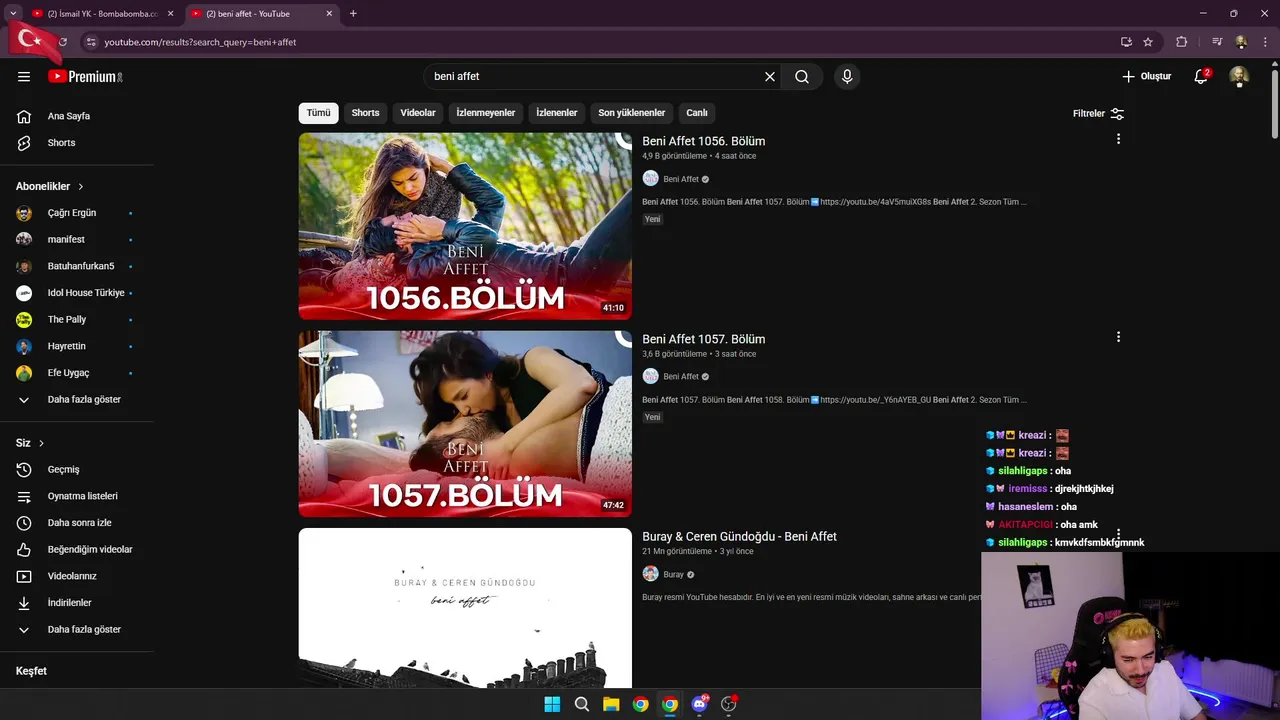The width and height of the screenshot is (1280, 720).
Task: Select the Videolar filter chip
Action: coord(418,113)
